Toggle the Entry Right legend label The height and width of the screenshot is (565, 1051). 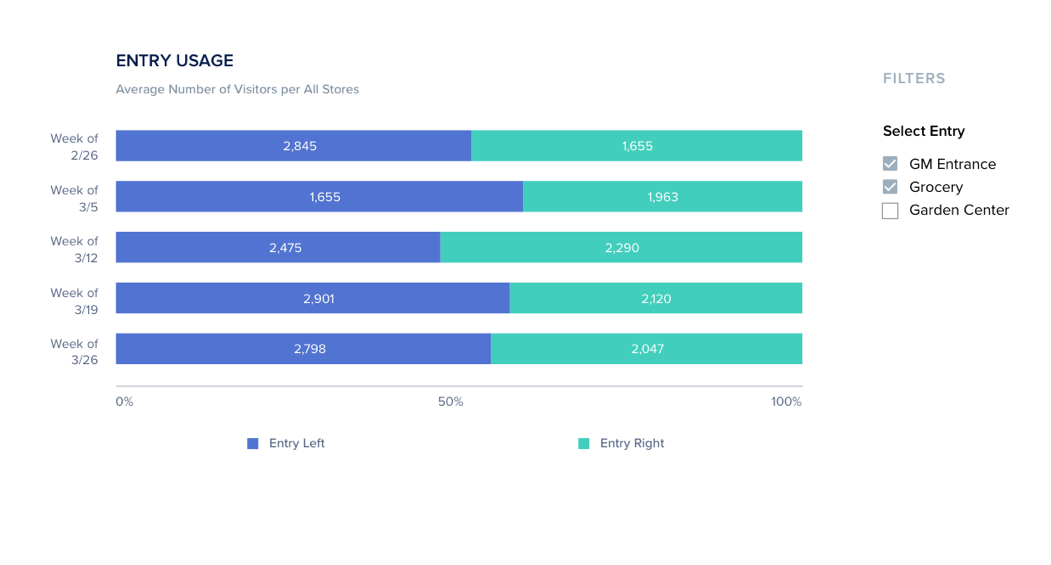[632, 444]
